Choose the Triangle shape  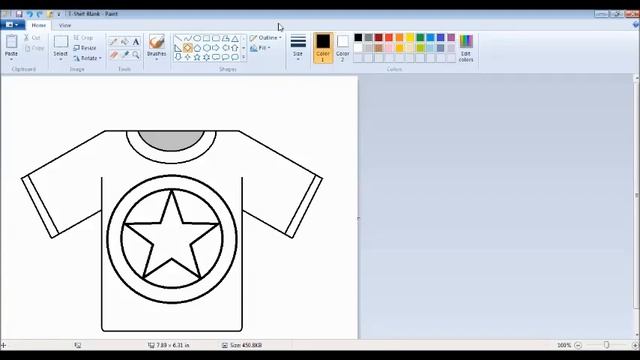click(x=235, y=38)
